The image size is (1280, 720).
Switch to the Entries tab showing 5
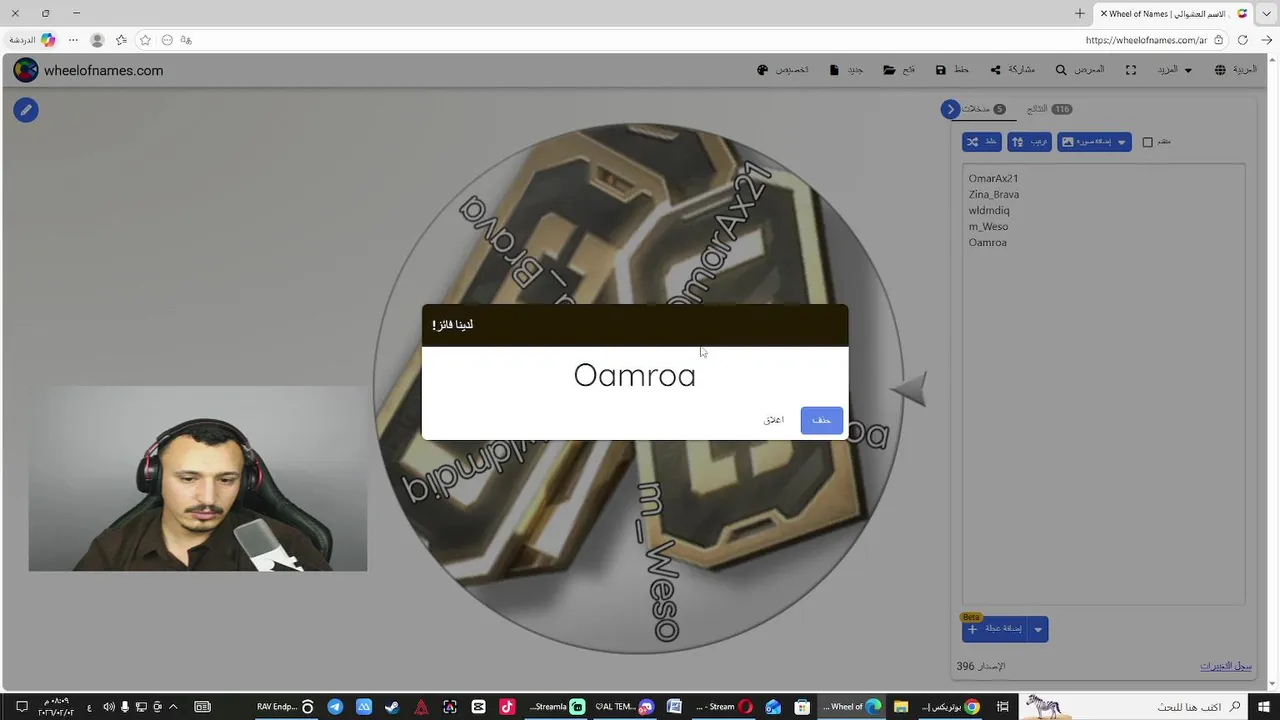(x=984, y=109)
